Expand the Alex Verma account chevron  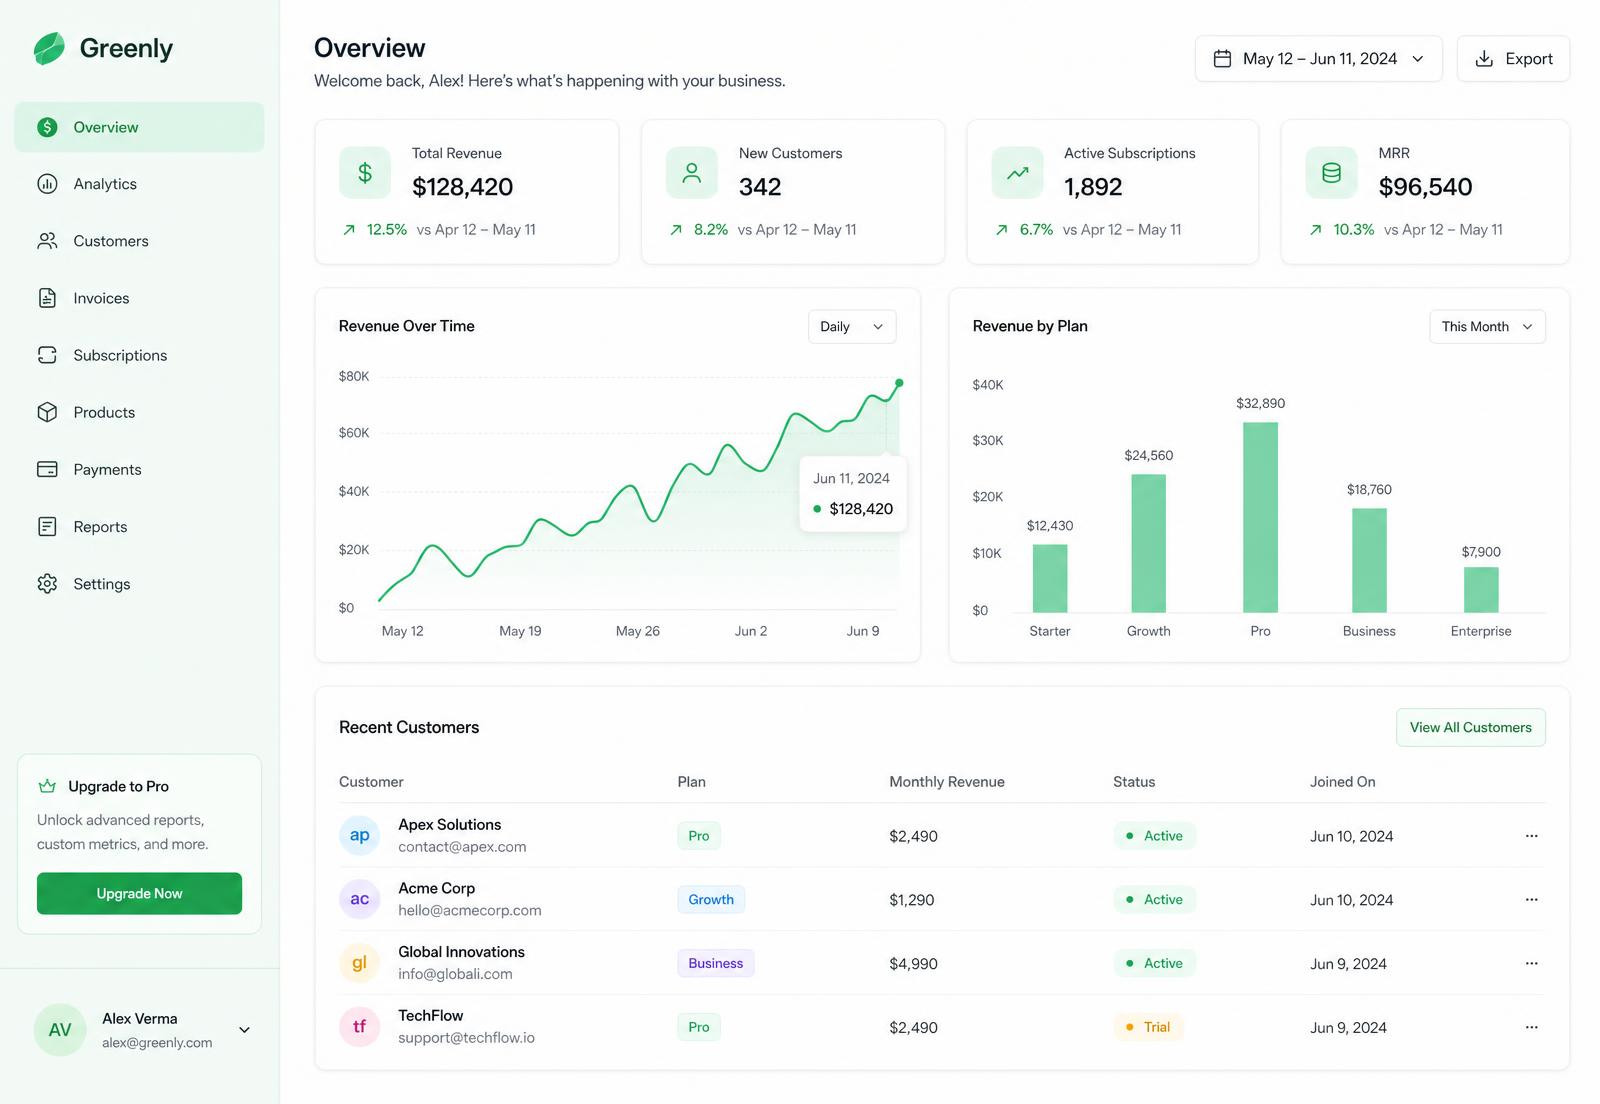coord(244,1030)
